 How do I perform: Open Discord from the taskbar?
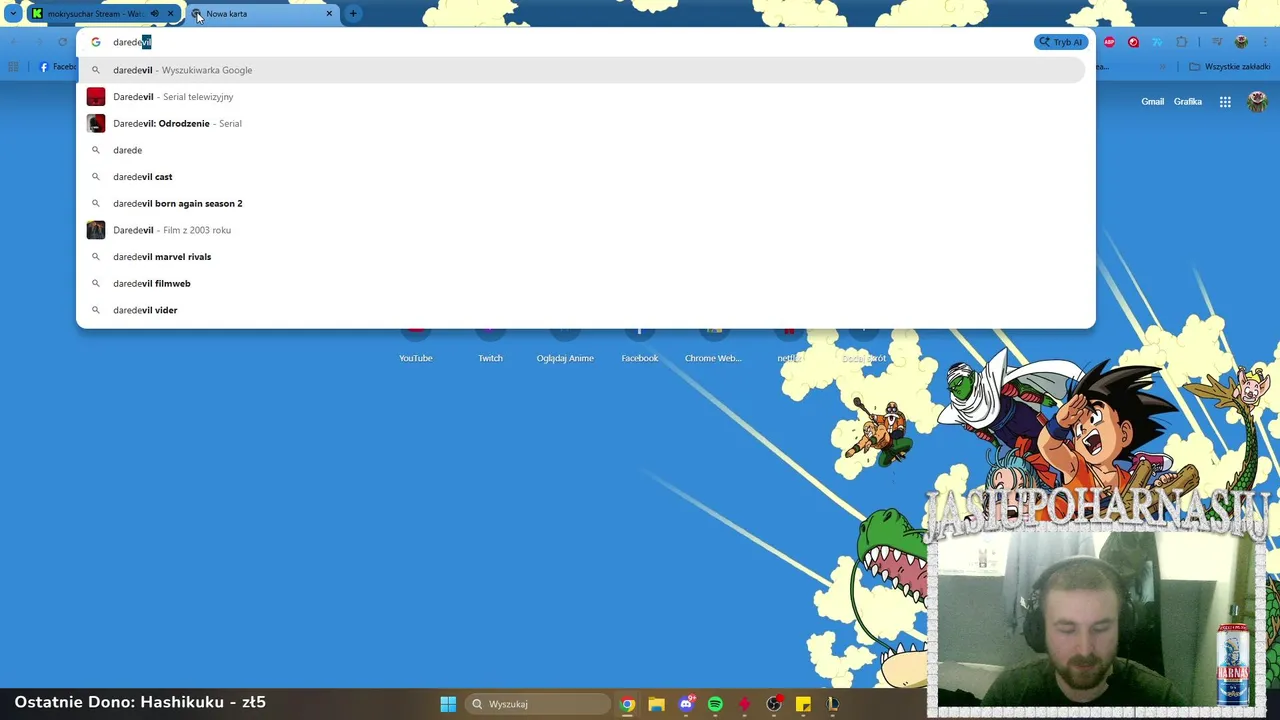(686, 704)
